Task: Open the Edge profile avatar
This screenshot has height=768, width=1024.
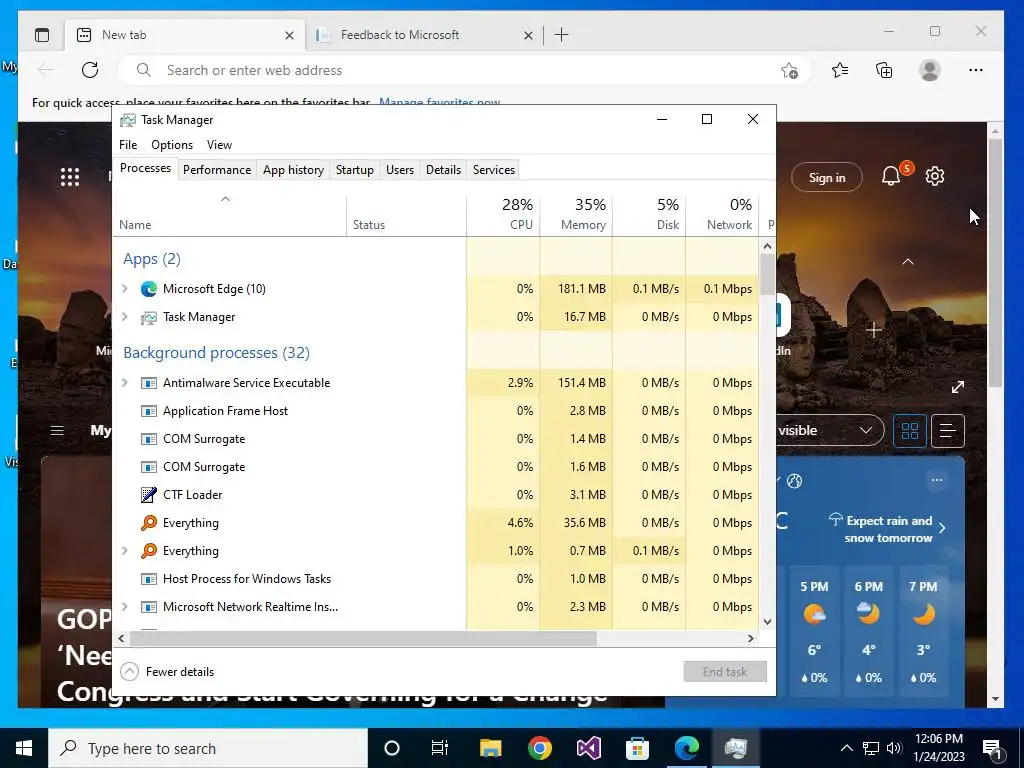Action: click(930, 71)
